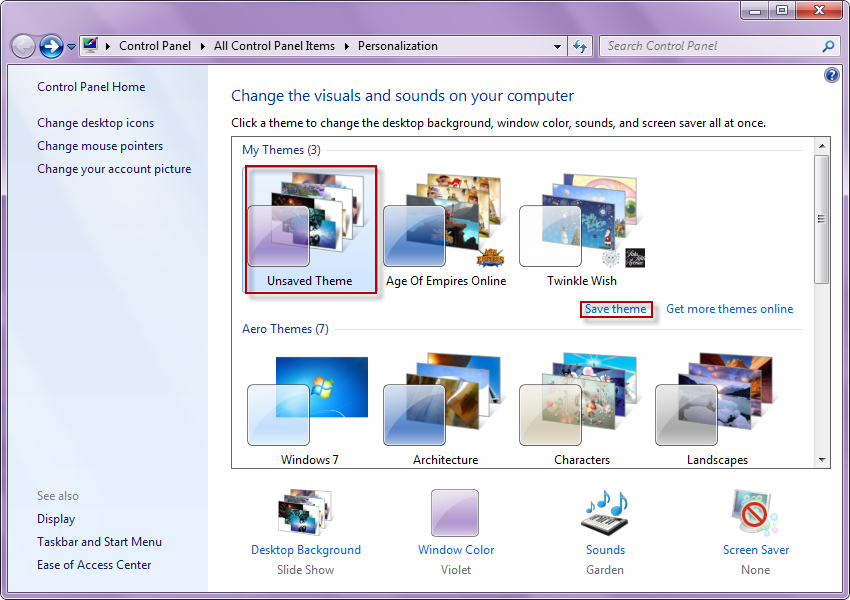Click the theme list scroll down arrow
This screenshot has height=600, width=850.
pos(822,460)
